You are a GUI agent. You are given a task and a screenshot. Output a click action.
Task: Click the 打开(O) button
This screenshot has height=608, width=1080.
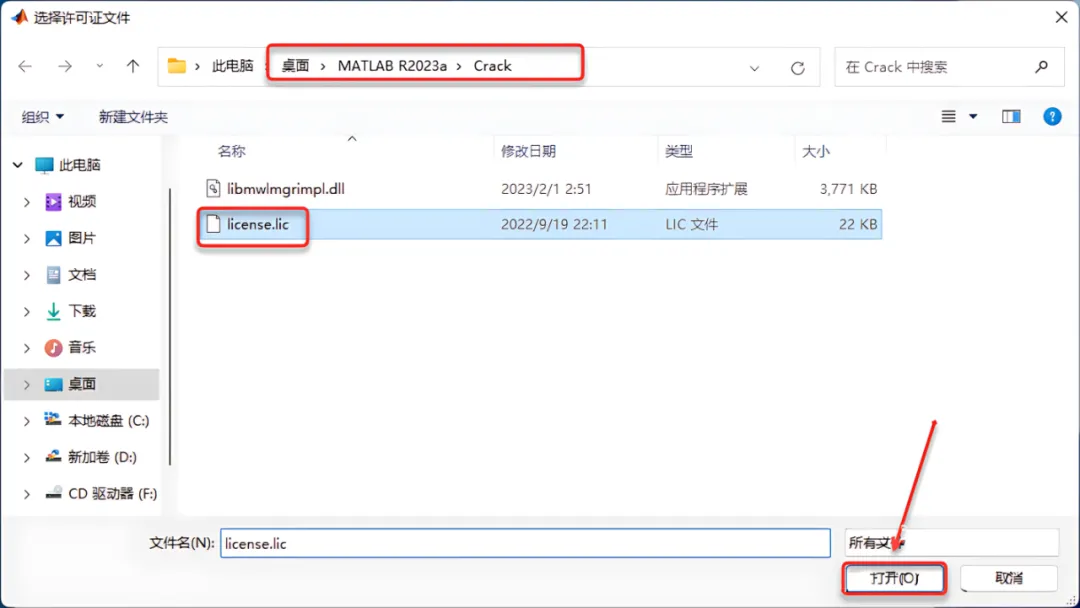pos(895,578)
